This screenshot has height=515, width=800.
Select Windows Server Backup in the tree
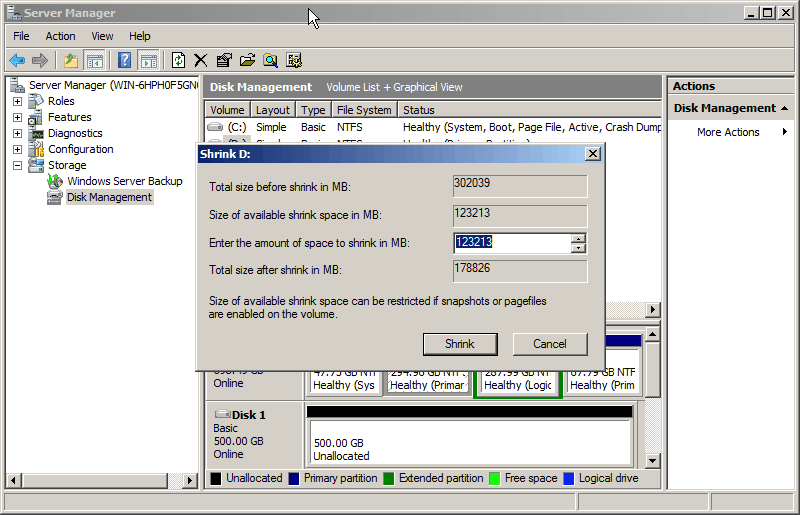coord(124,181)
